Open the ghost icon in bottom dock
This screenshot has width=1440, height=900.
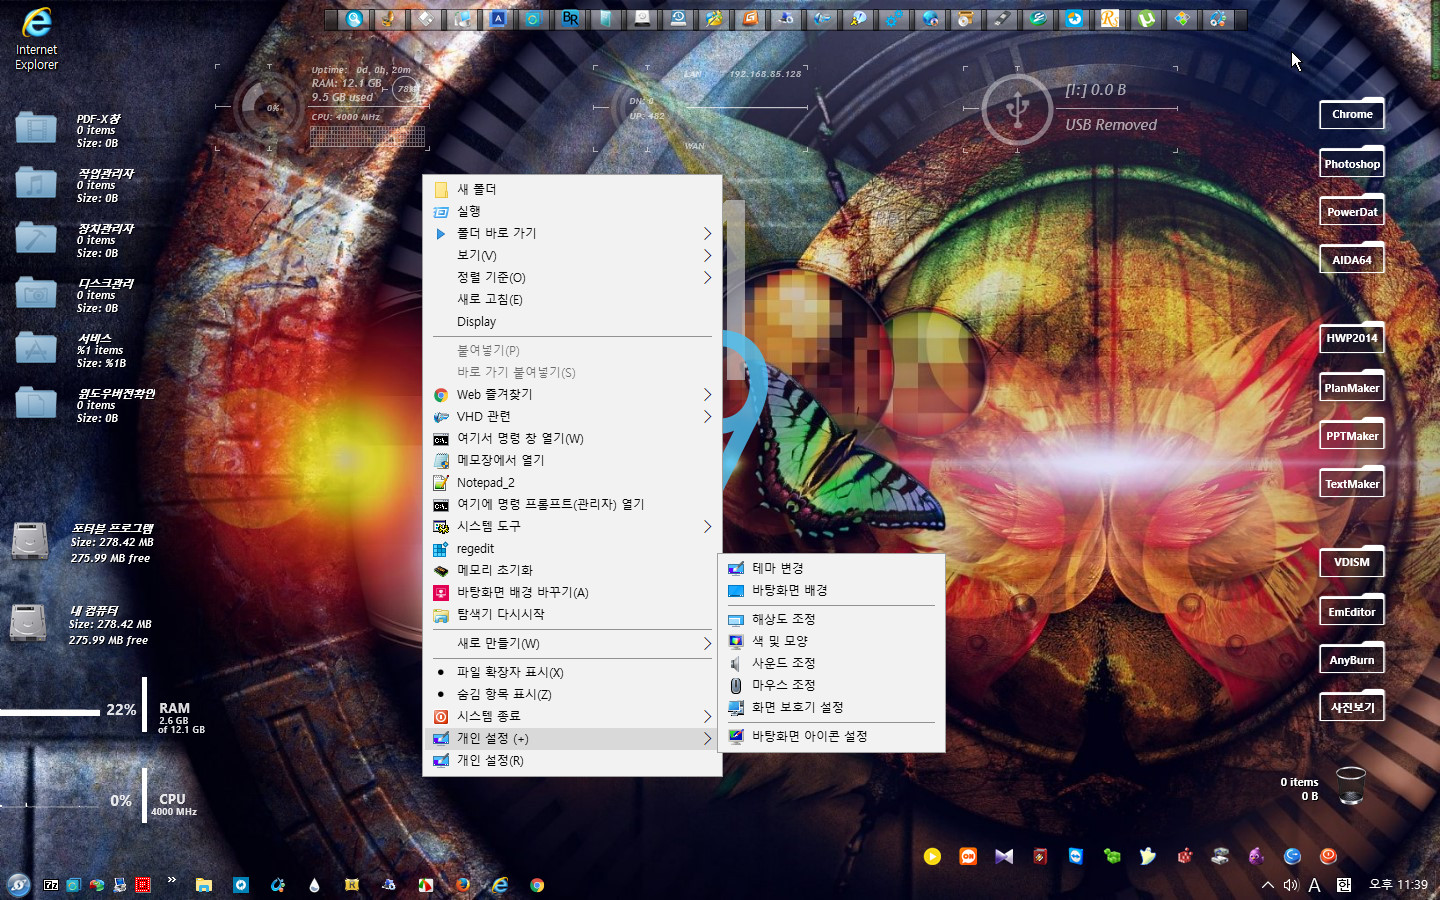point(1148,856)
